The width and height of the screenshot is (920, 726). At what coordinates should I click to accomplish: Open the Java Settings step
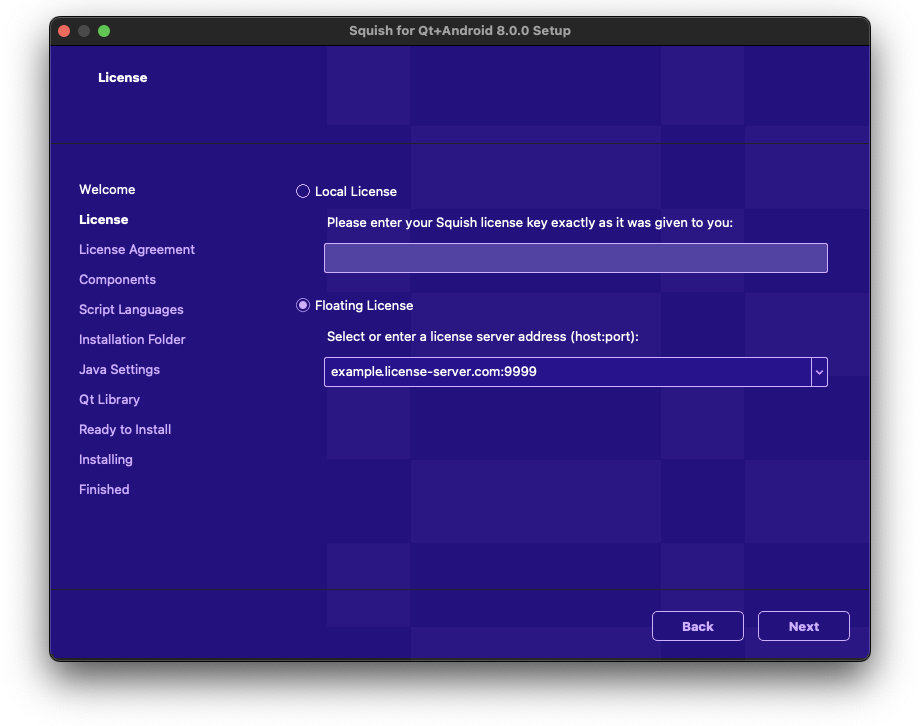coord(119,369)
